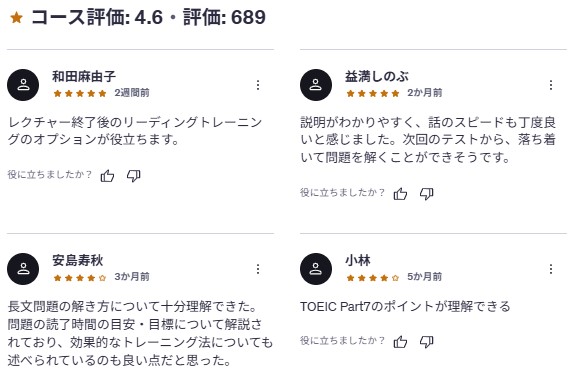The width and height of the screenshot is (575, 377).
Task: Open three-dot menu on 安島寿秋's review
Action: coord(258,269)
